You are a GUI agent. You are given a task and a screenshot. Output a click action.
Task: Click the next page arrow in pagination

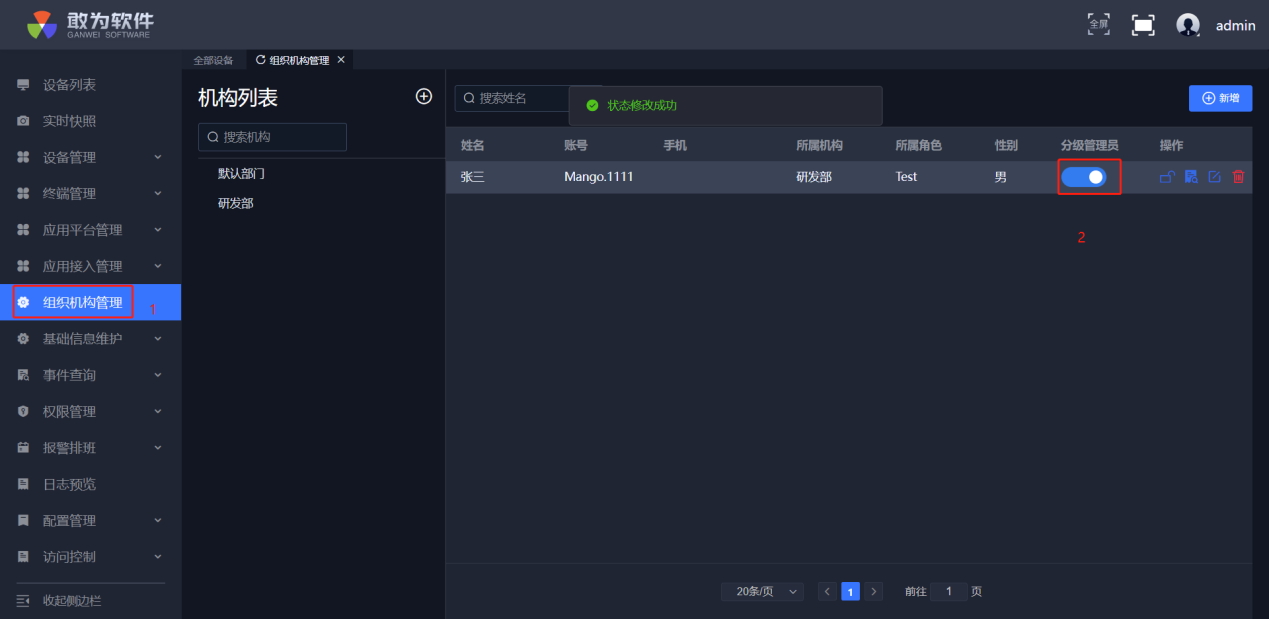tap(874, 591)
